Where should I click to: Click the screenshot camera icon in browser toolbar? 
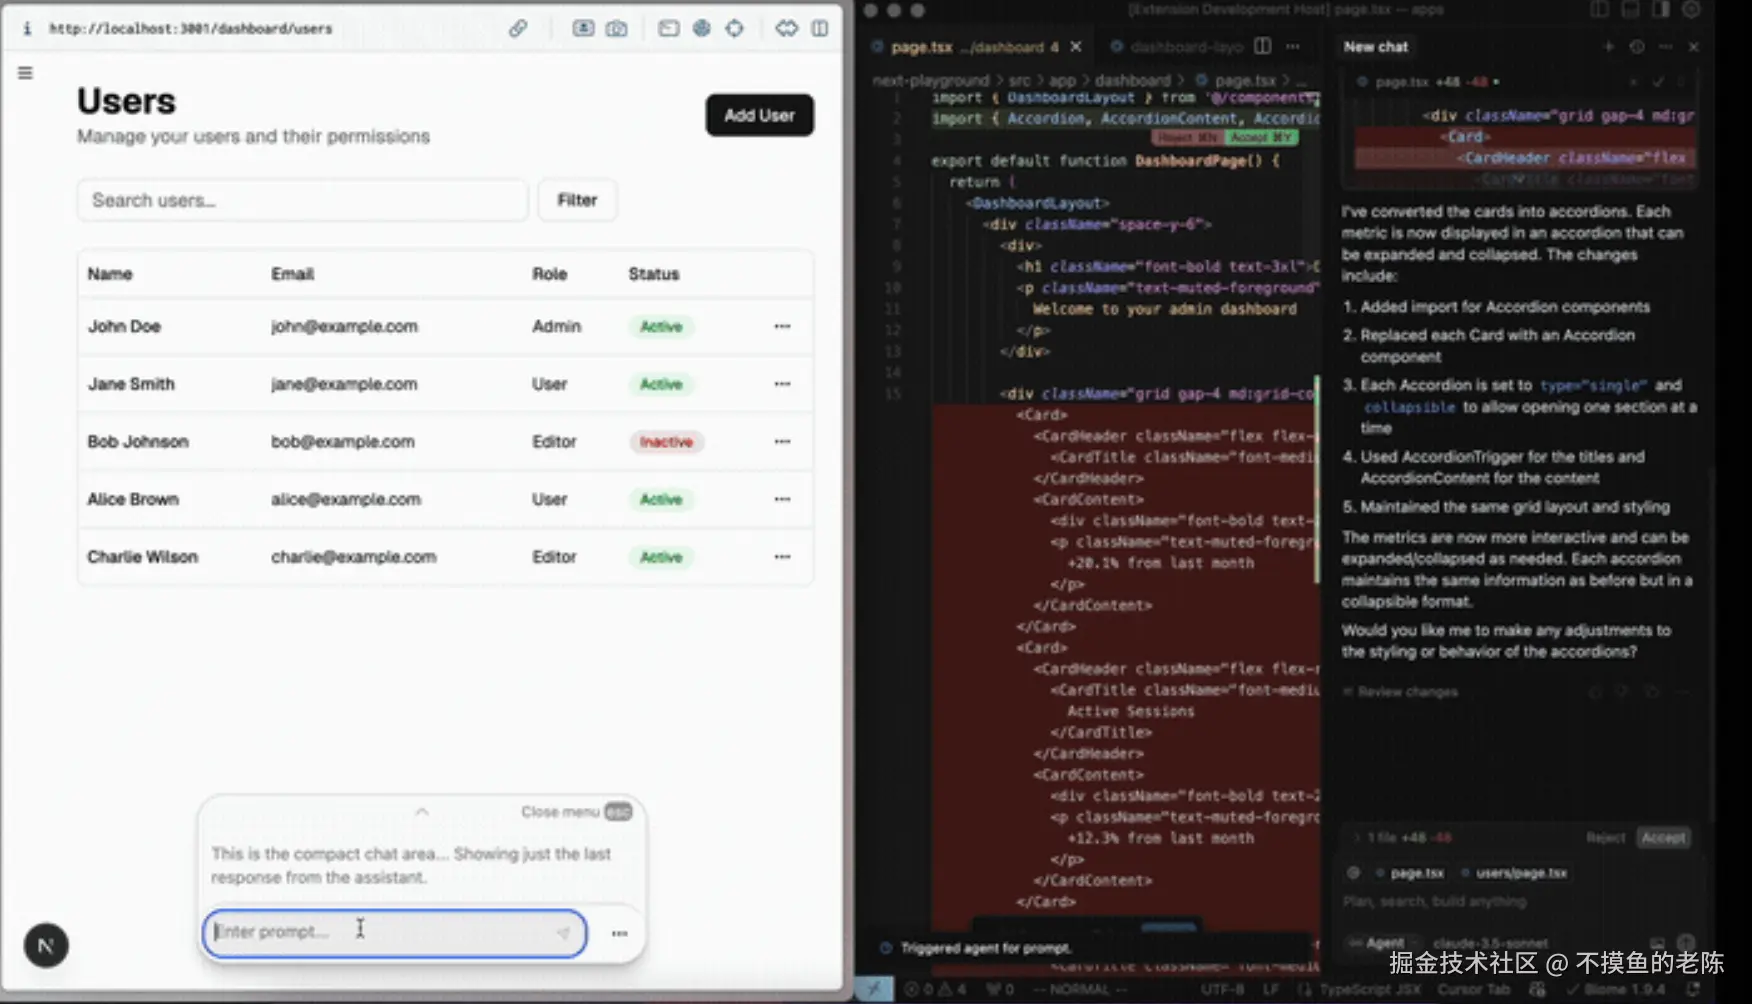click(x=617, y=28)
